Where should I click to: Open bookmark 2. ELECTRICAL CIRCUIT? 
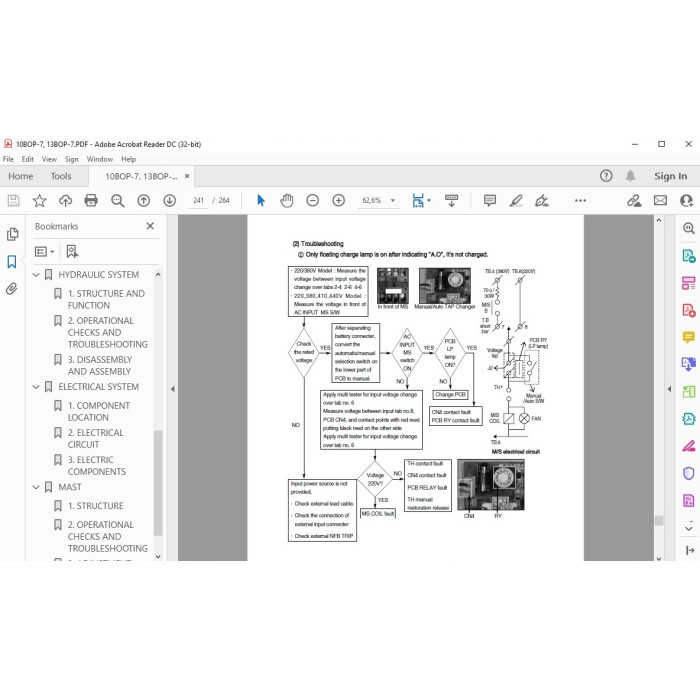coord(96,439)
